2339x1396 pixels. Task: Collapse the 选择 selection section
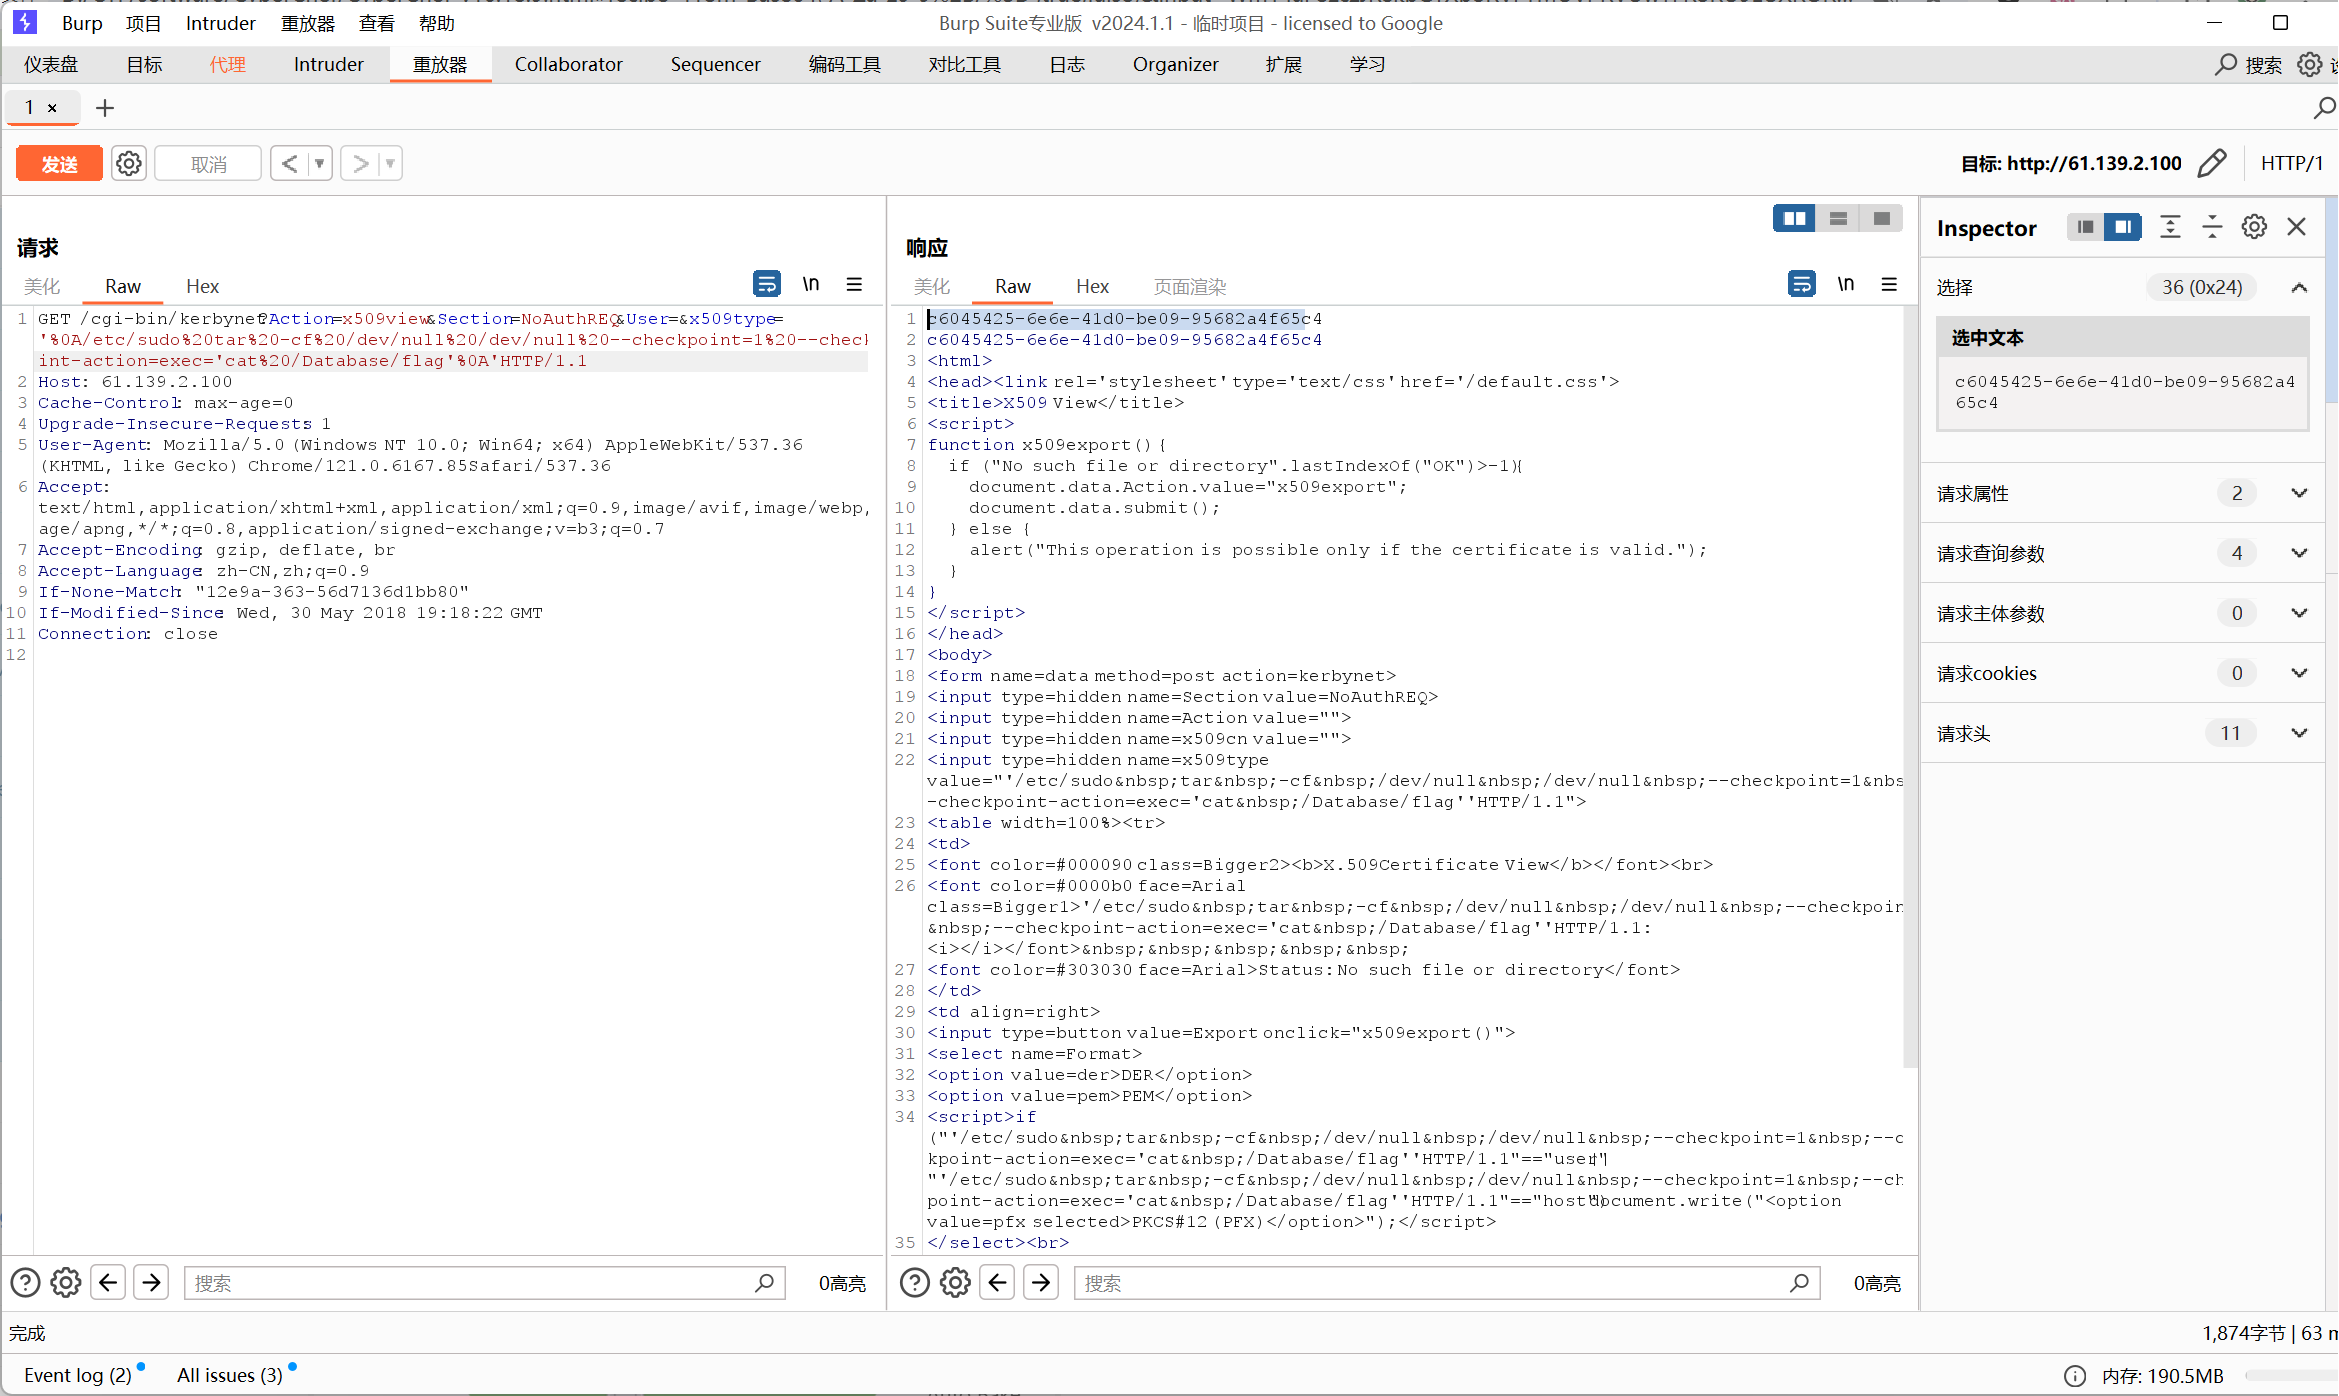pyautogui.click(x=2299, y=288)
